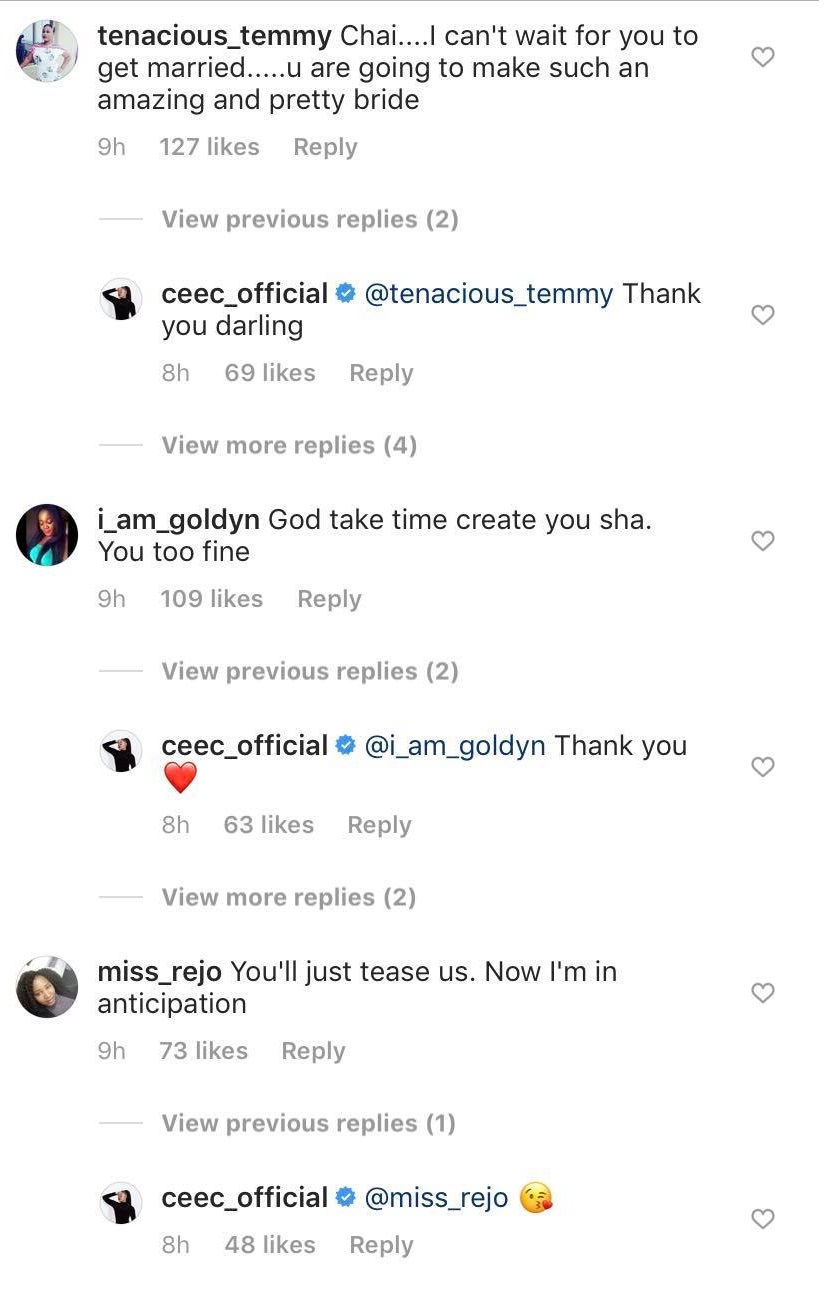
Task: Reply to tenacious_temmy's comment
Action: [x=325, y=148]
